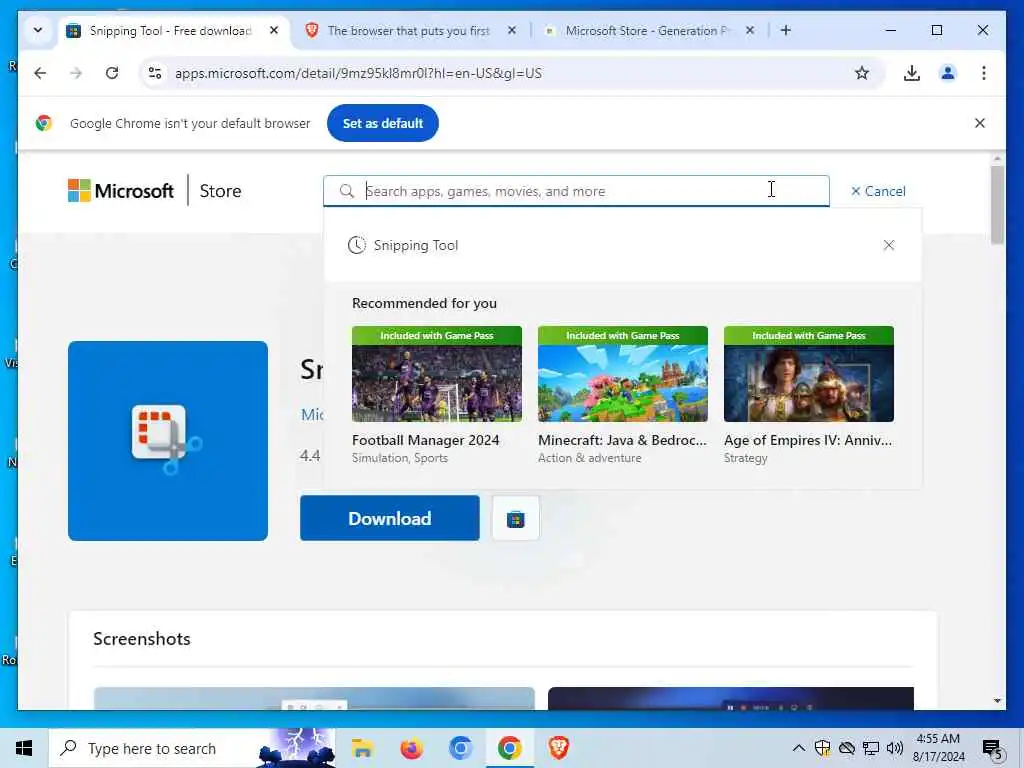Dismiss the default browser notification bar

pos(980,123)
